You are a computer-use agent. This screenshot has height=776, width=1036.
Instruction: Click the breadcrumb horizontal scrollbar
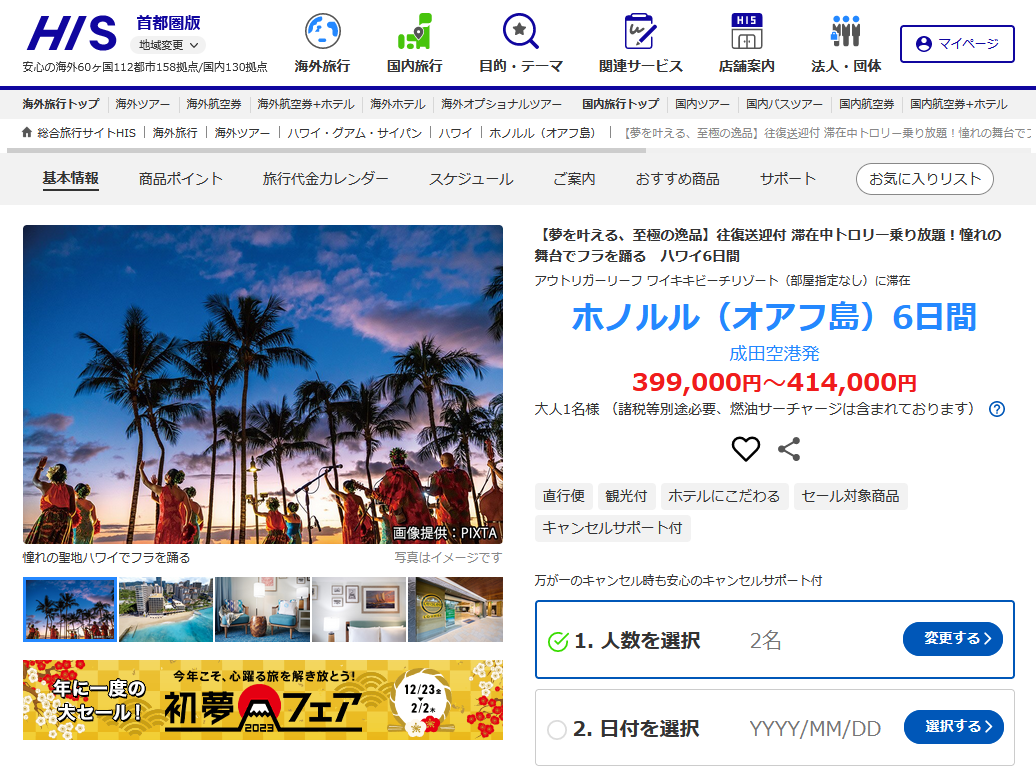coord(327,151)
